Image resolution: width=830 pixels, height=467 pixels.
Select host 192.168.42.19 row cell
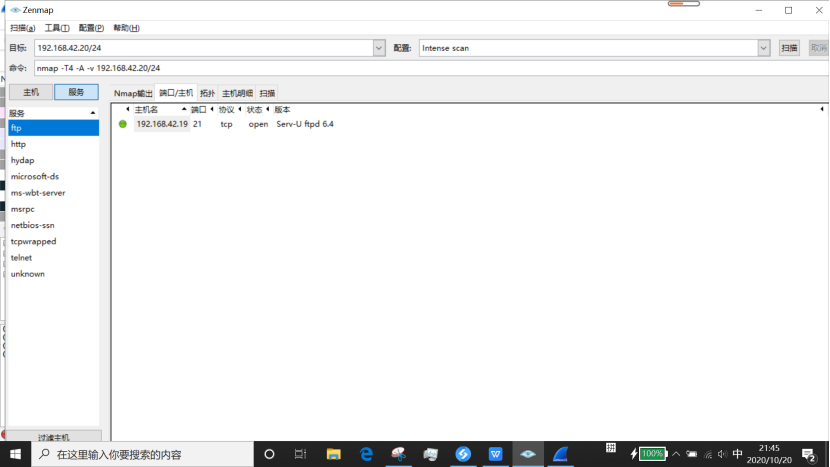tap(162, 124)
